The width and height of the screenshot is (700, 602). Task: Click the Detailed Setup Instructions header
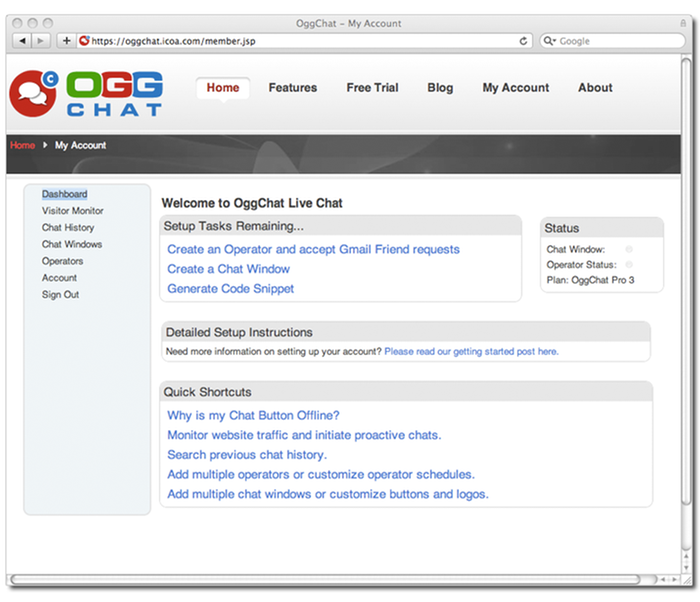405,332
